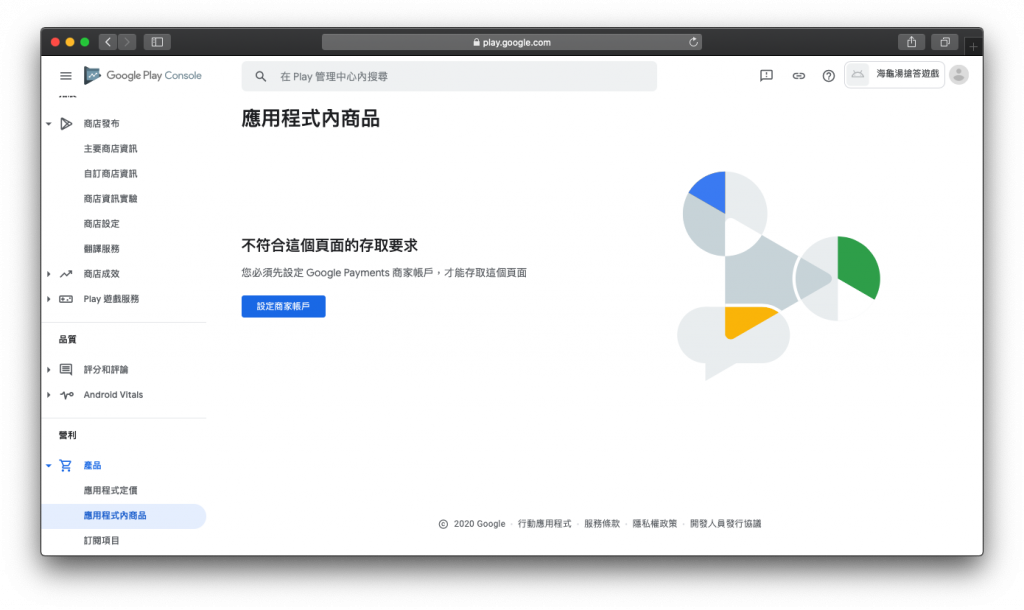The width and height of the screenshot is (1024, 610).
Task: Open the 行動應用程式 footer link
Action: 544,524
